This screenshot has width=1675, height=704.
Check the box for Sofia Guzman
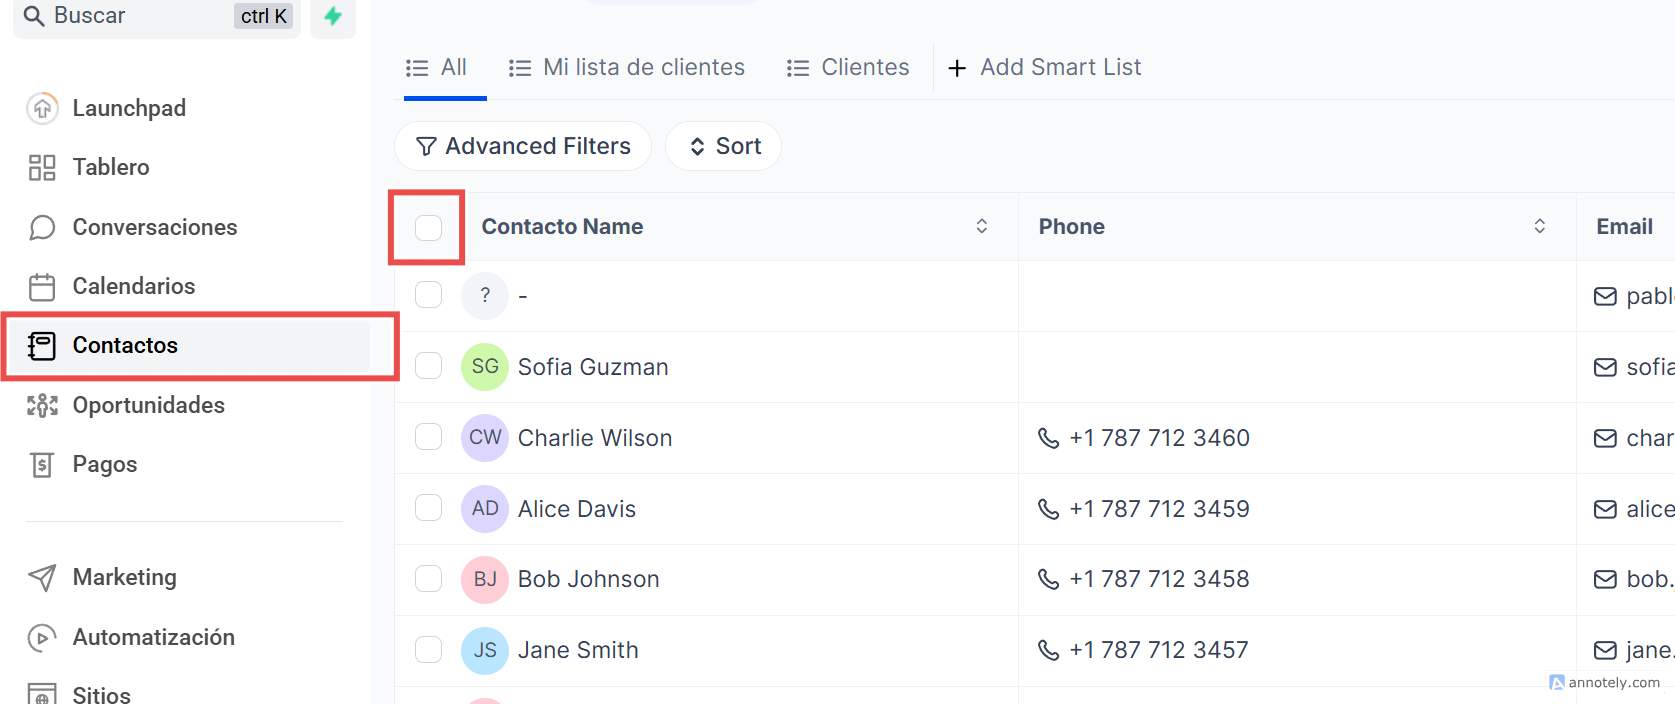coord(428,366)
